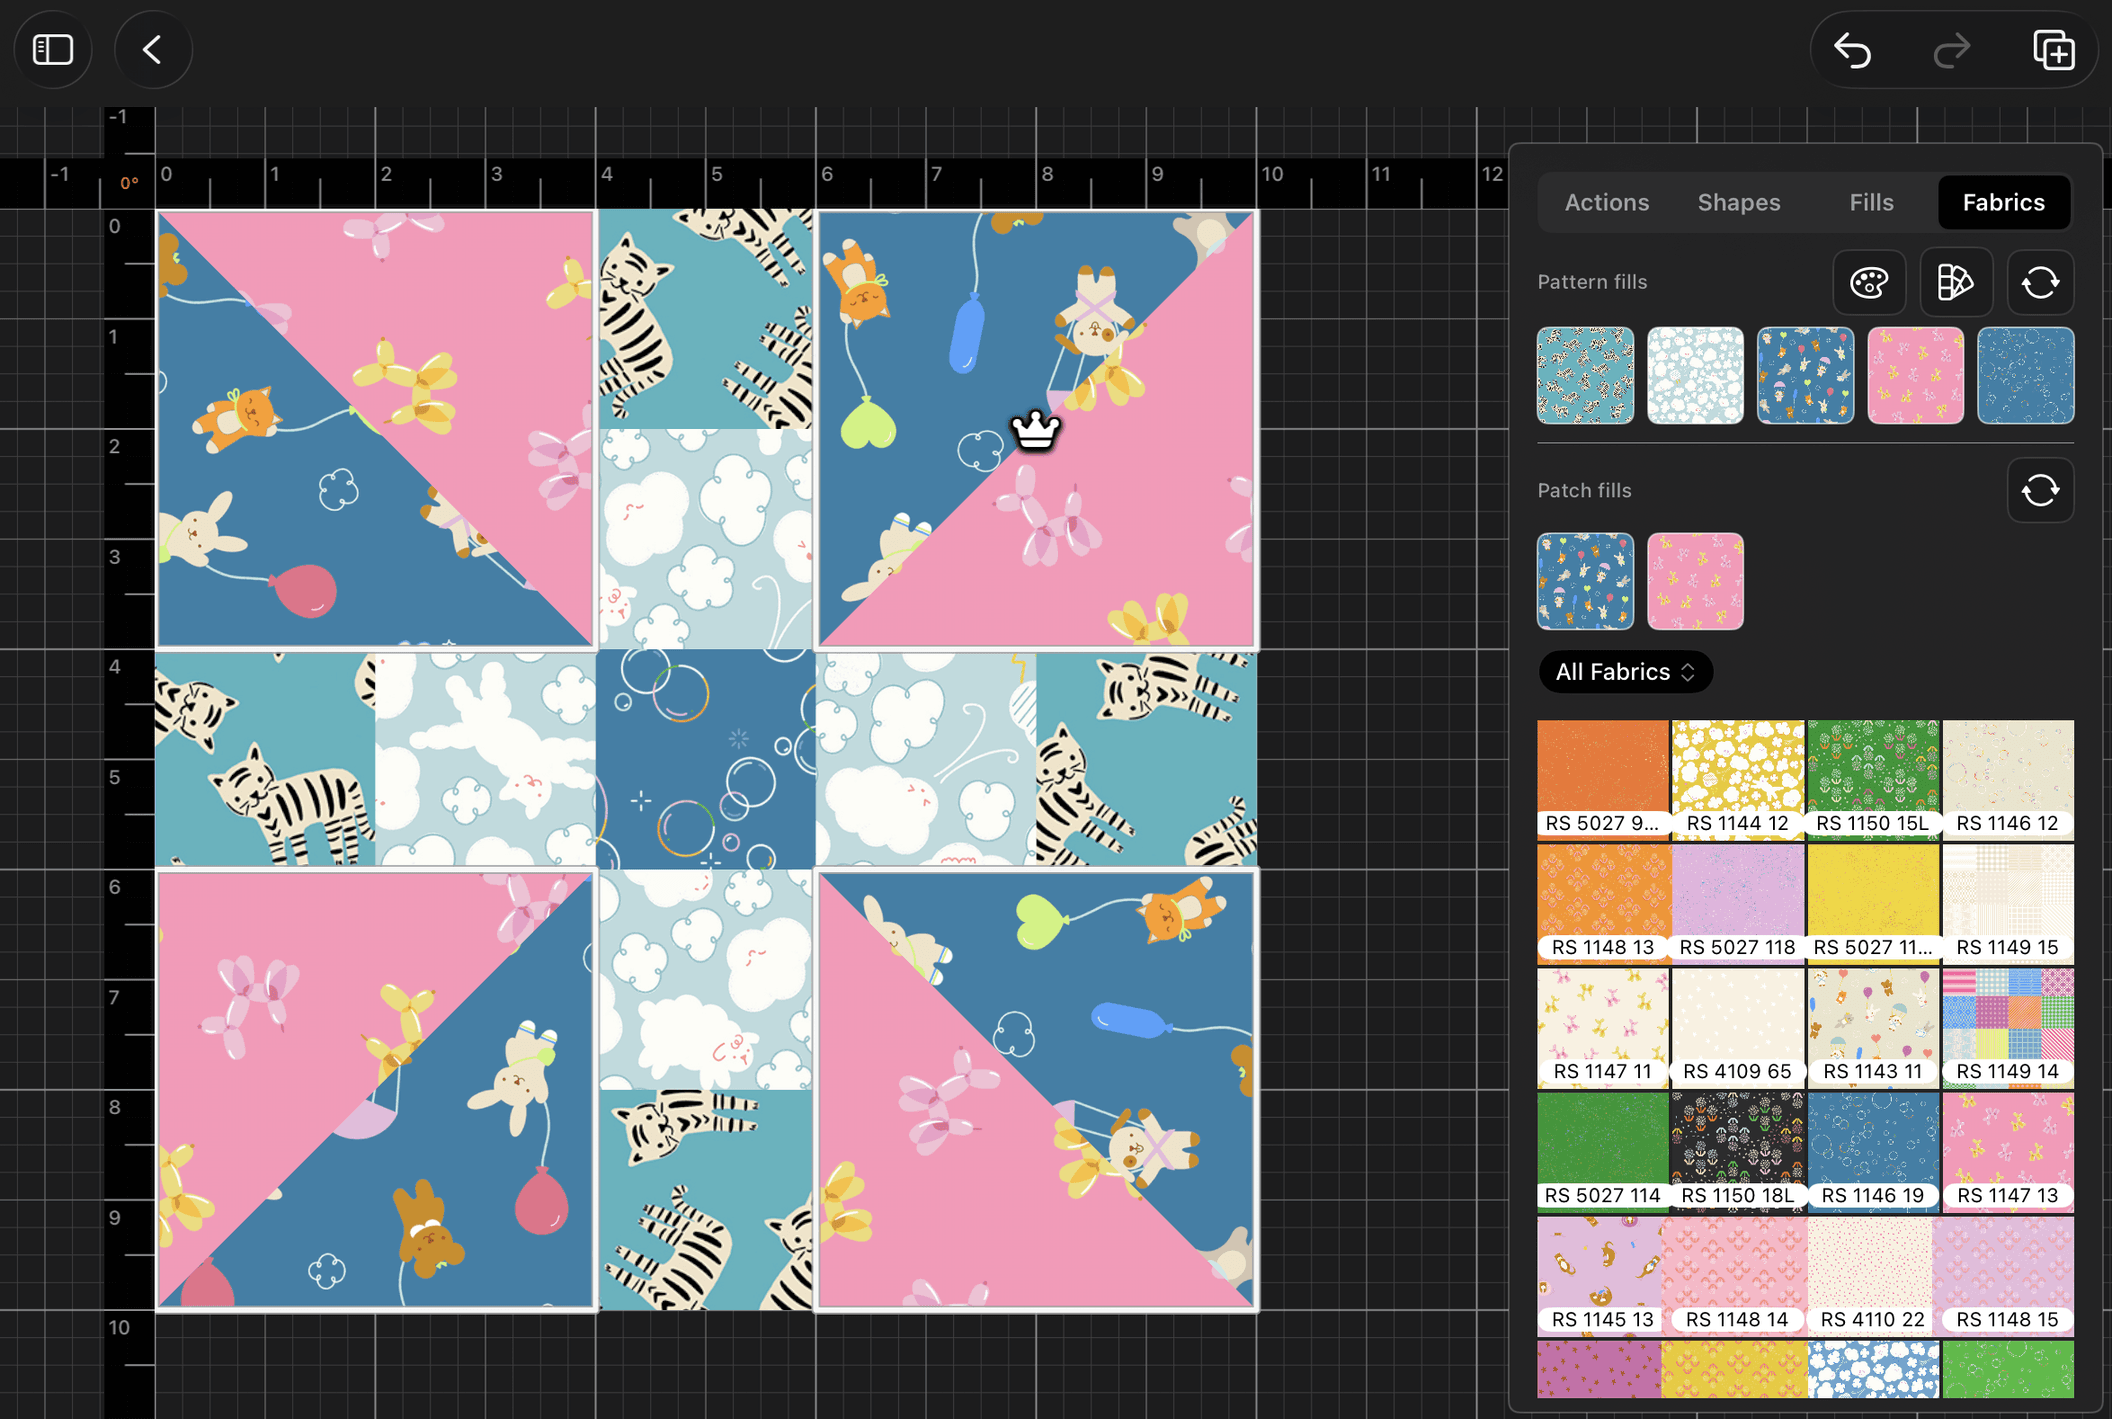Image resolution: width=2112 pixels, height=1419 pixels.
Task: Refresh the patch fills
Action: click(x=2040, y=490)
